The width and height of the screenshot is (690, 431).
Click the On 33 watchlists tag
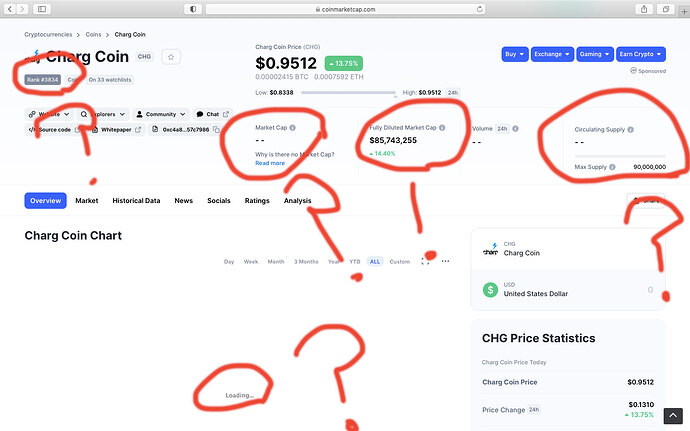(110, 80)
